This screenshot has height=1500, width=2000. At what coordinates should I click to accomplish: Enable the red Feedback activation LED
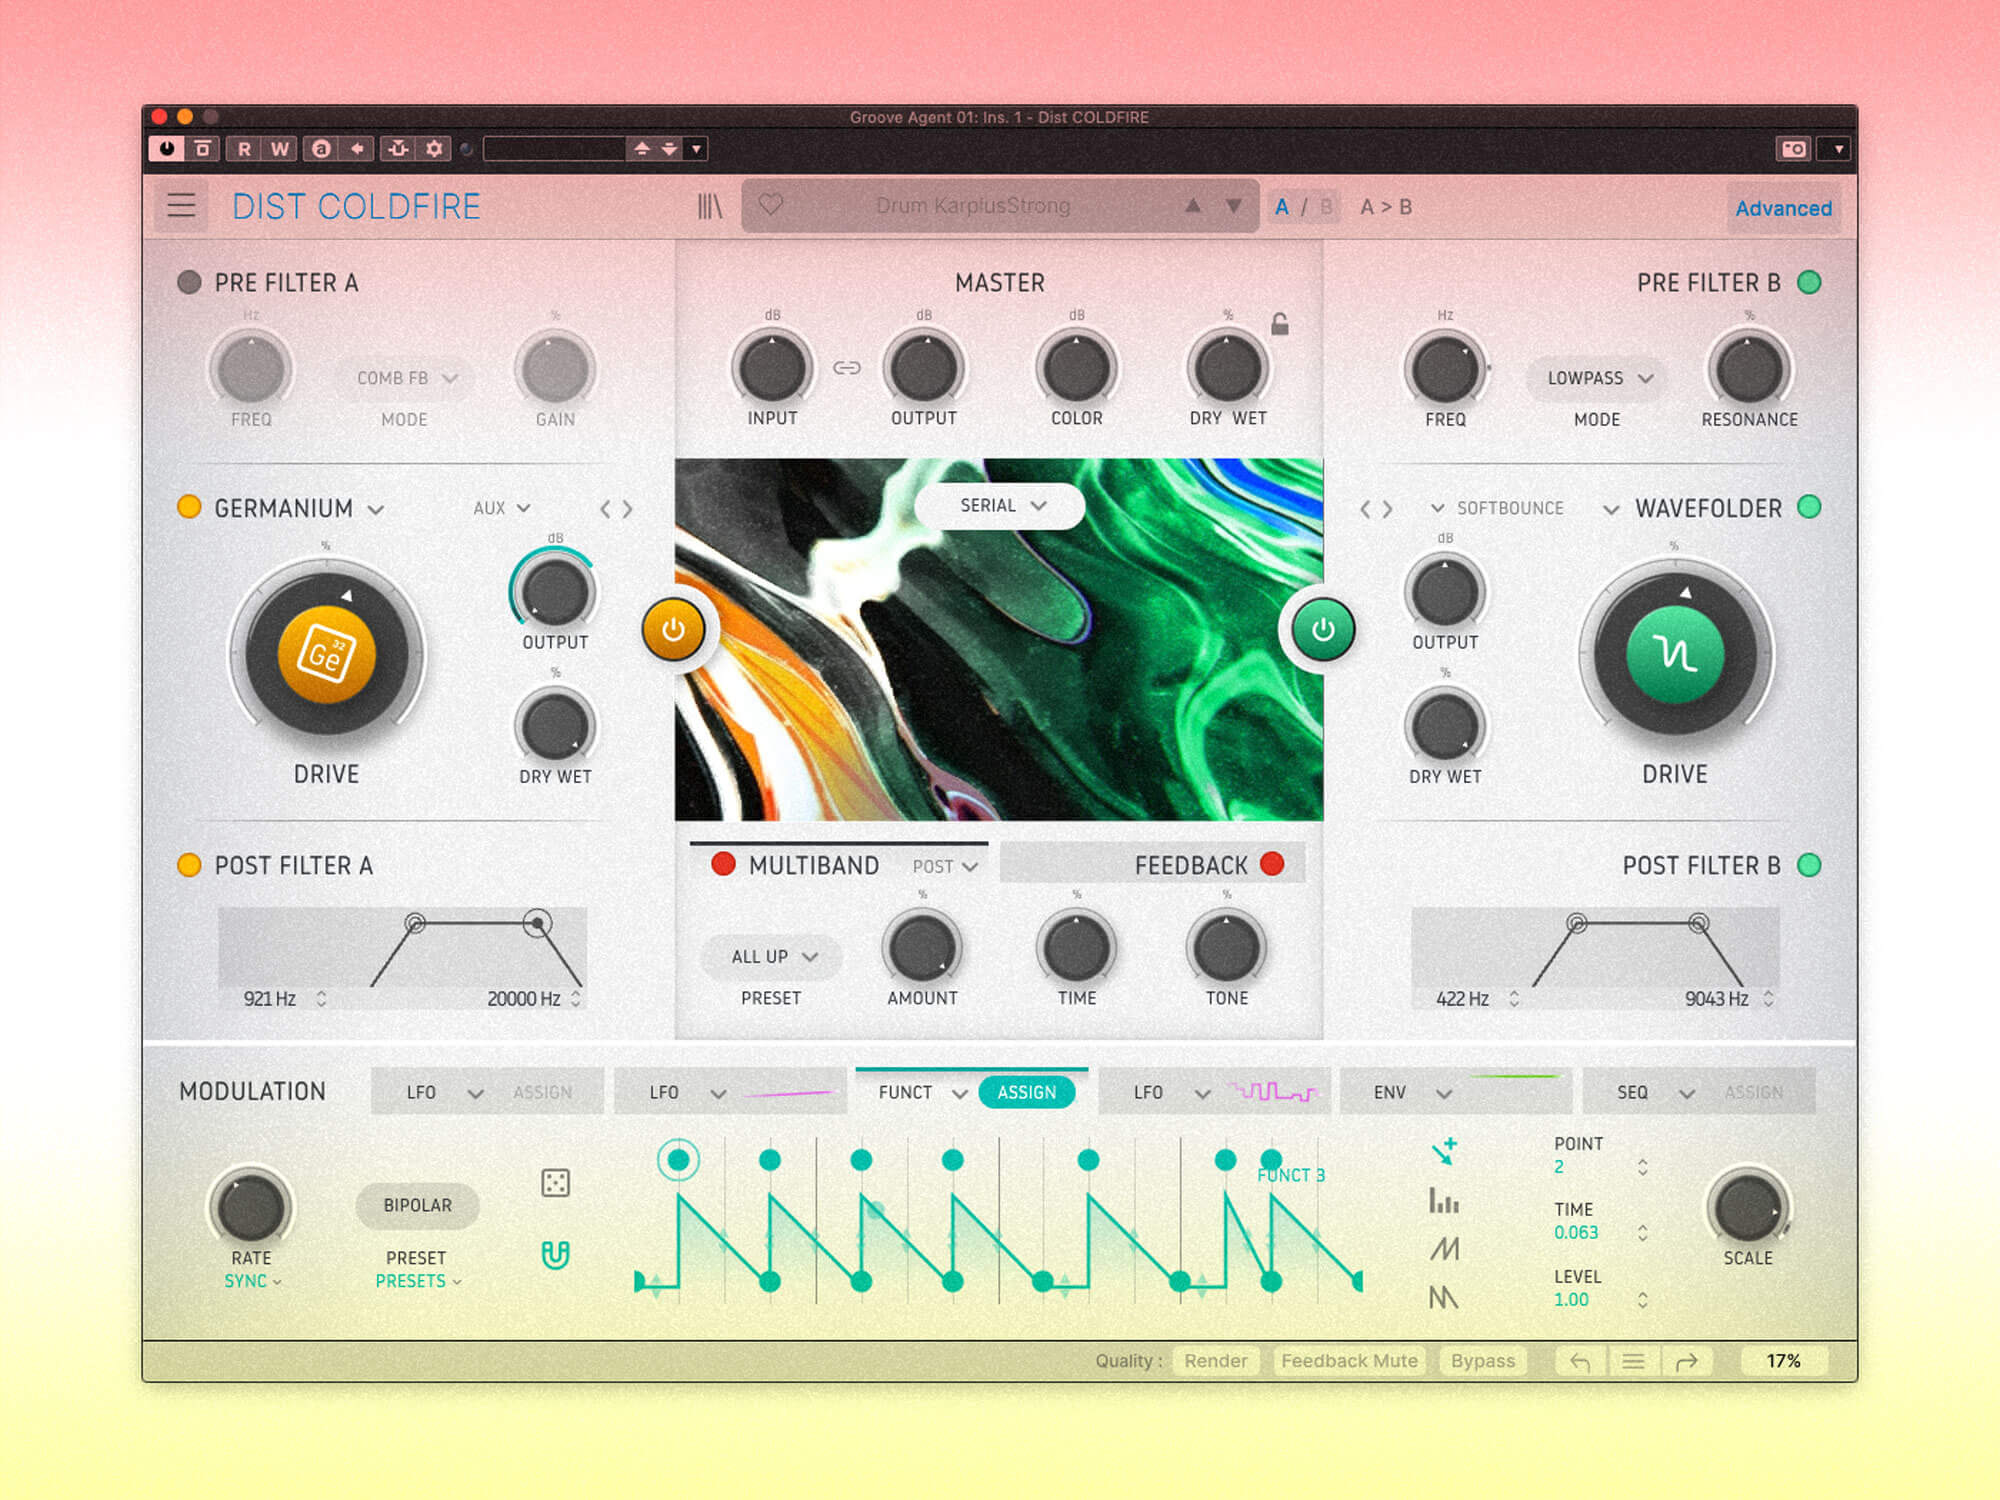tap(1271, 864)
